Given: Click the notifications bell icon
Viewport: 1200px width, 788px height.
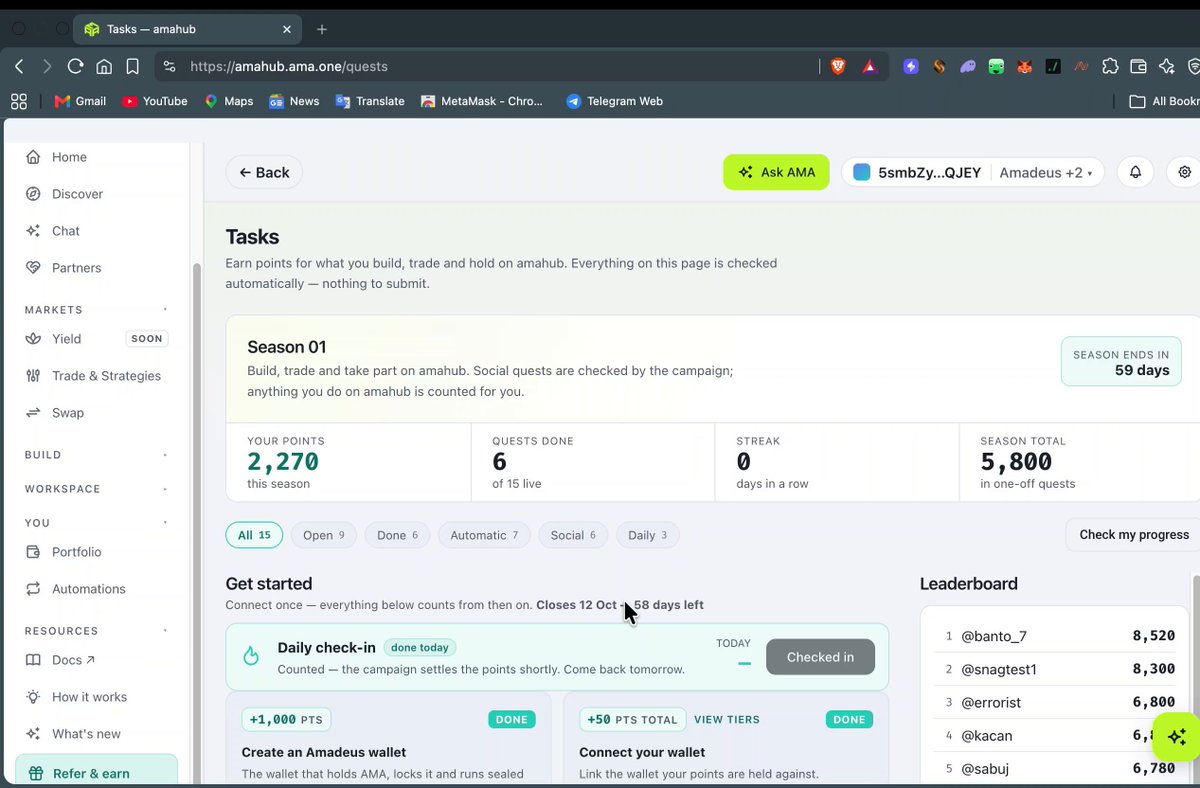Looking at the screenshot, I should click(1135, 172).
